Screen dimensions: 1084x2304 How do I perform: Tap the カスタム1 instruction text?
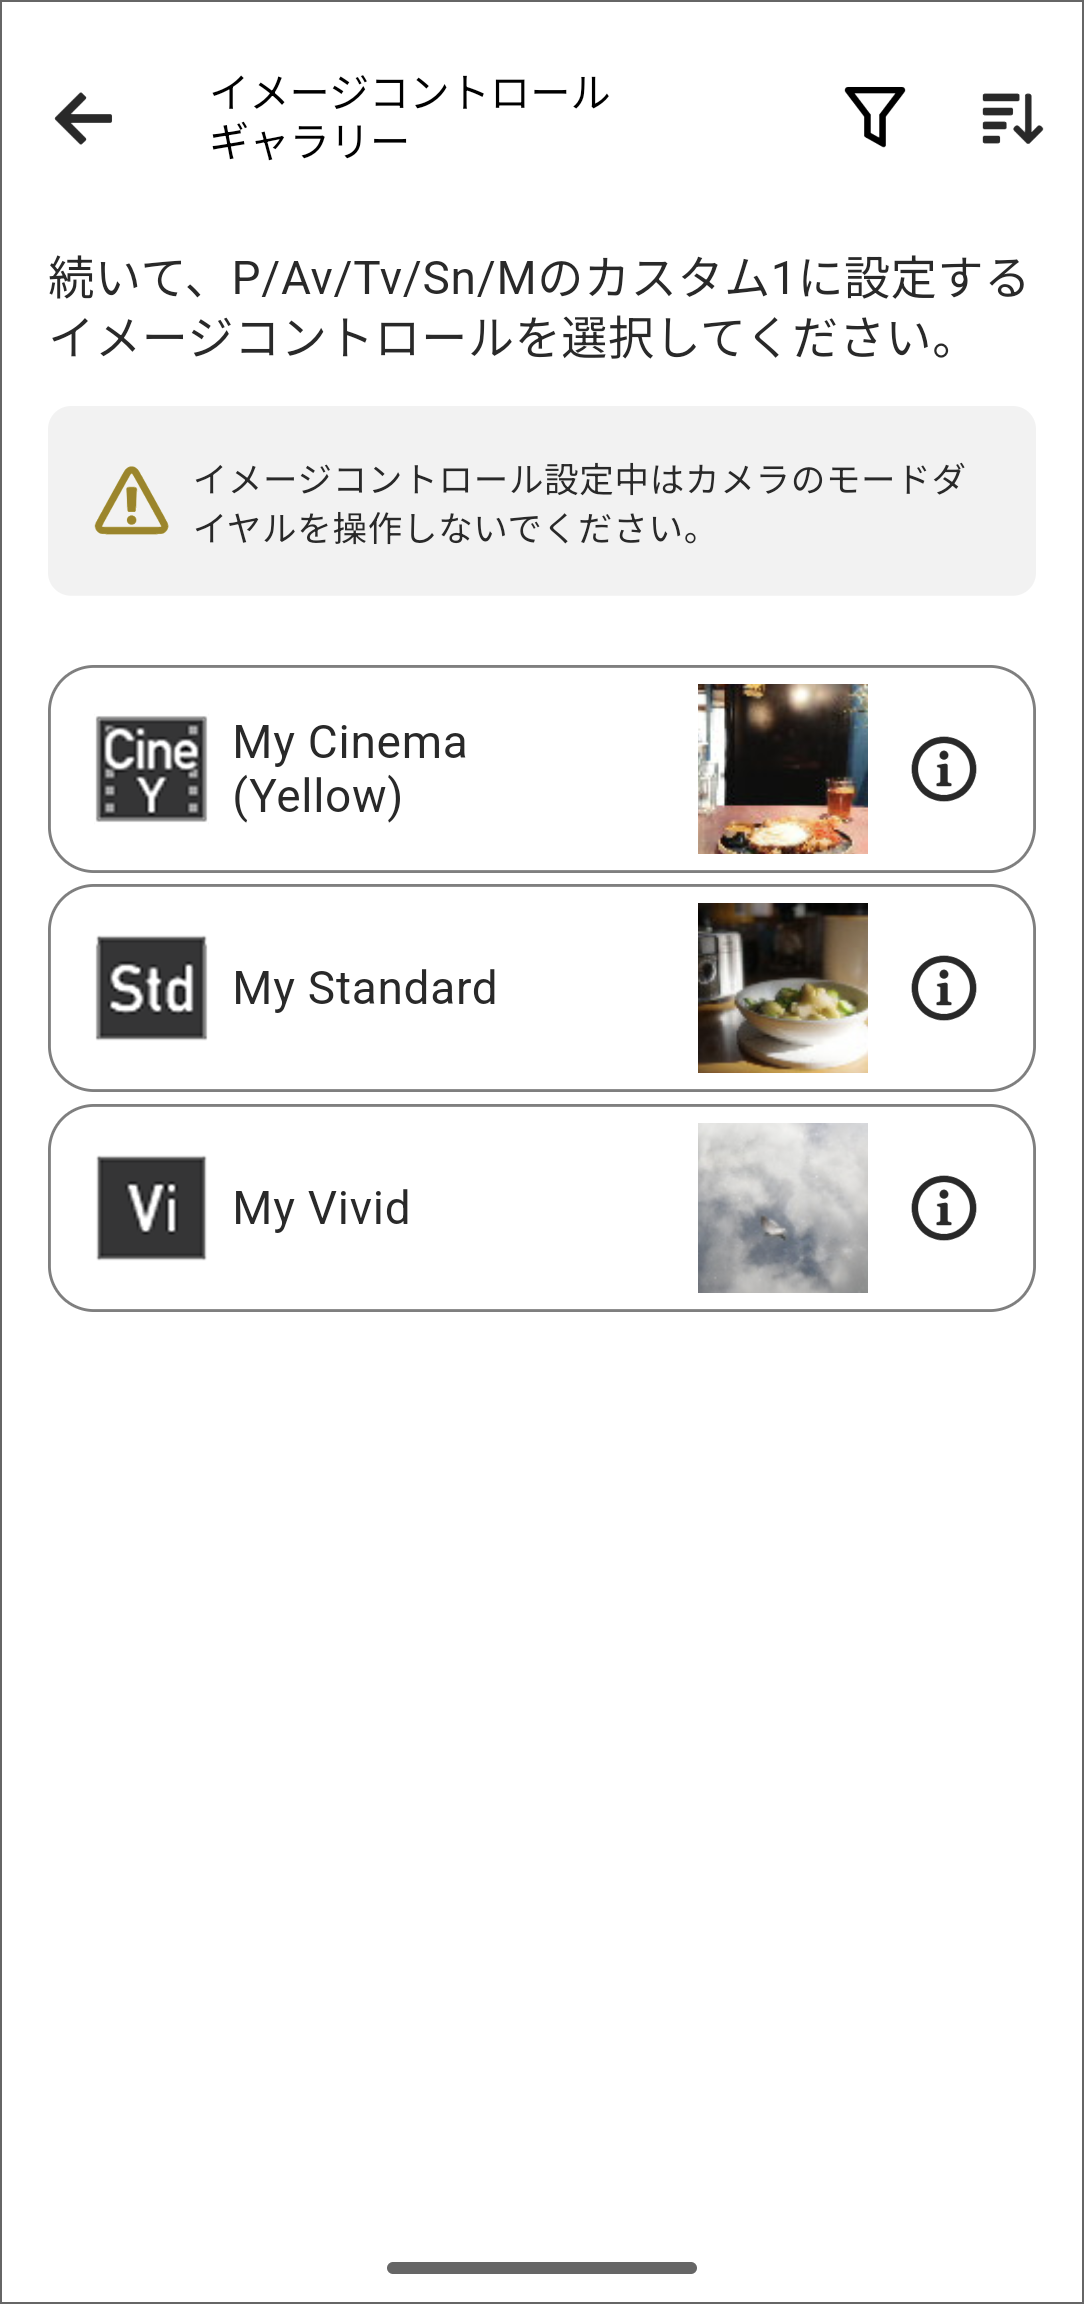(x=540, y=307)
